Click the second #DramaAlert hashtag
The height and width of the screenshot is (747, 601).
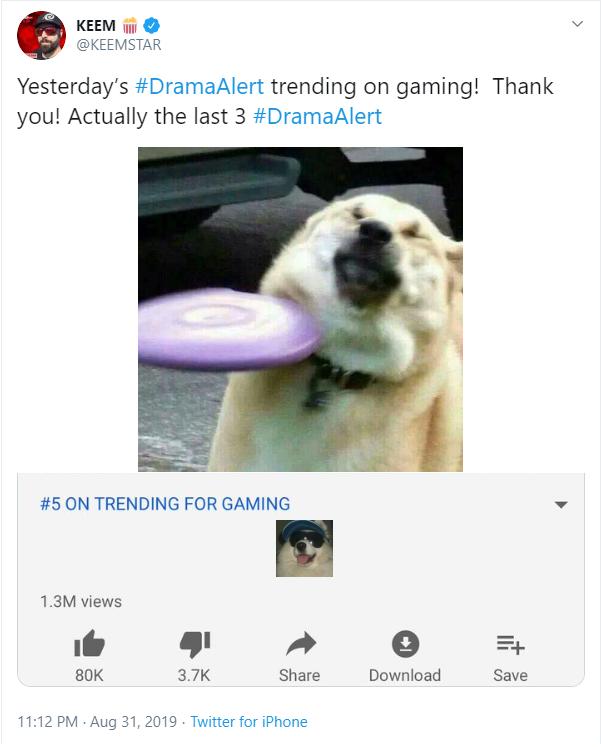pos(318,117)
